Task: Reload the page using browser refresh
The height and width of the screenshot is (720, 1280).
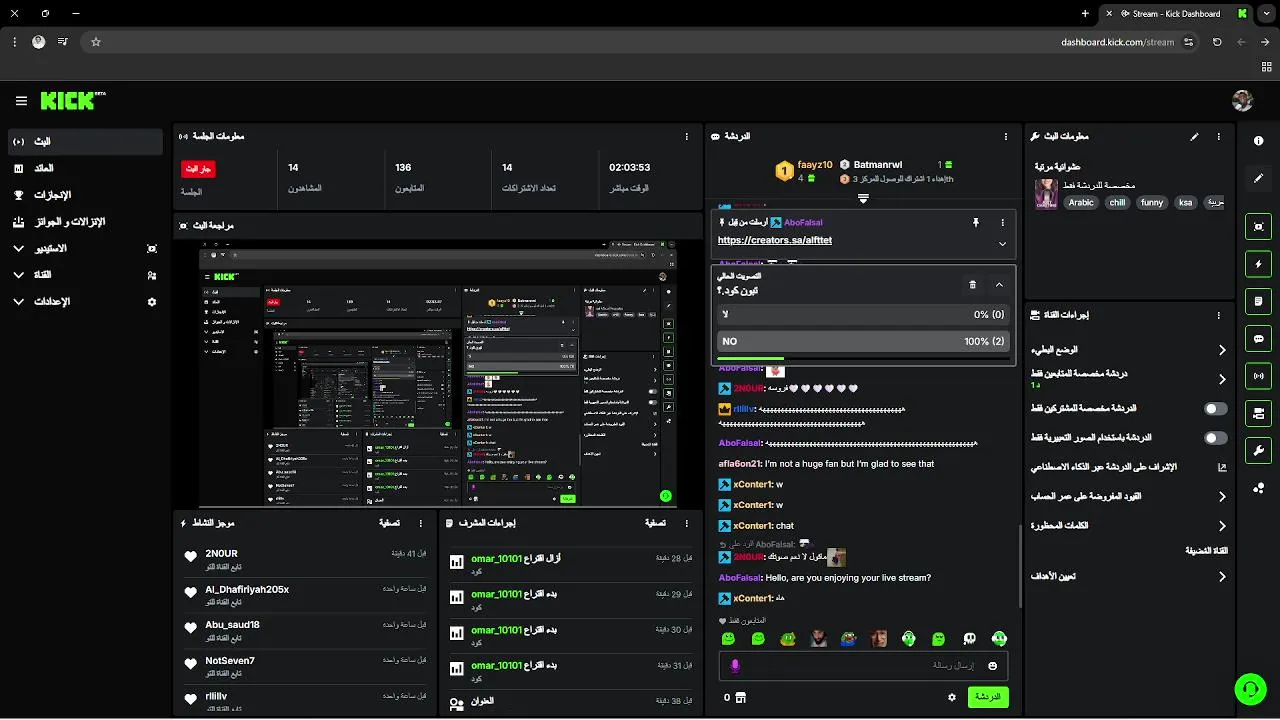Action: (1217, 42)
